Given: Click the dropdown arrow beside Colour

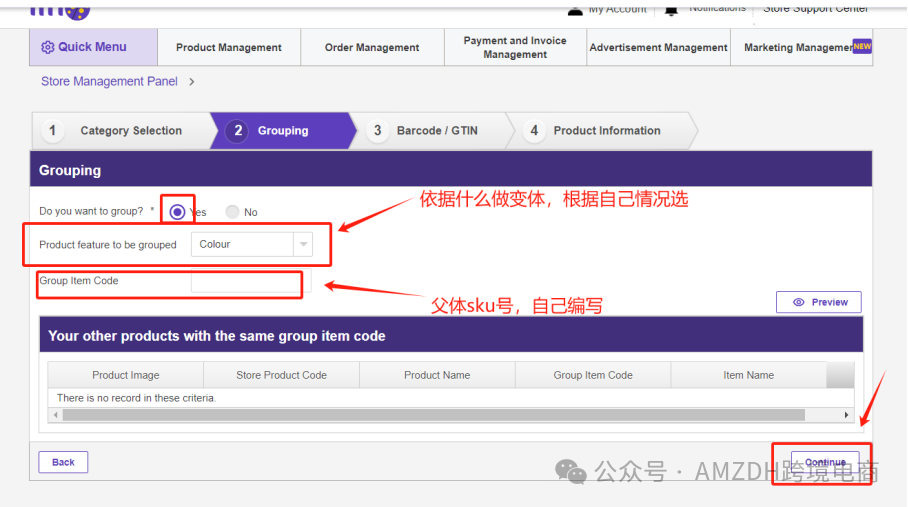Looking at the screenshot, I should pyautogui.click(x=303, y=244).
